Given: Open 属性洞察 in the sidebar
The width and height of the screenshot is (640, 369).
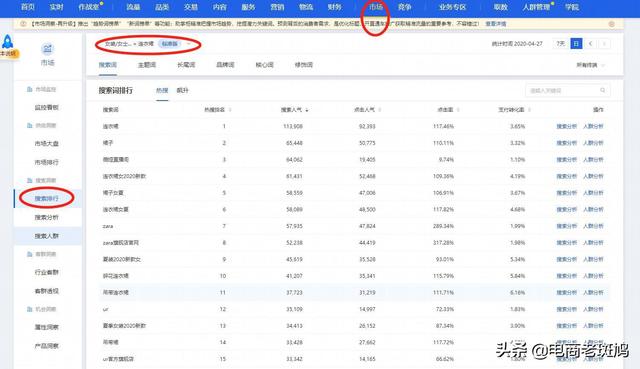Looking at the screenshot, I should click(x=47, y=327).
